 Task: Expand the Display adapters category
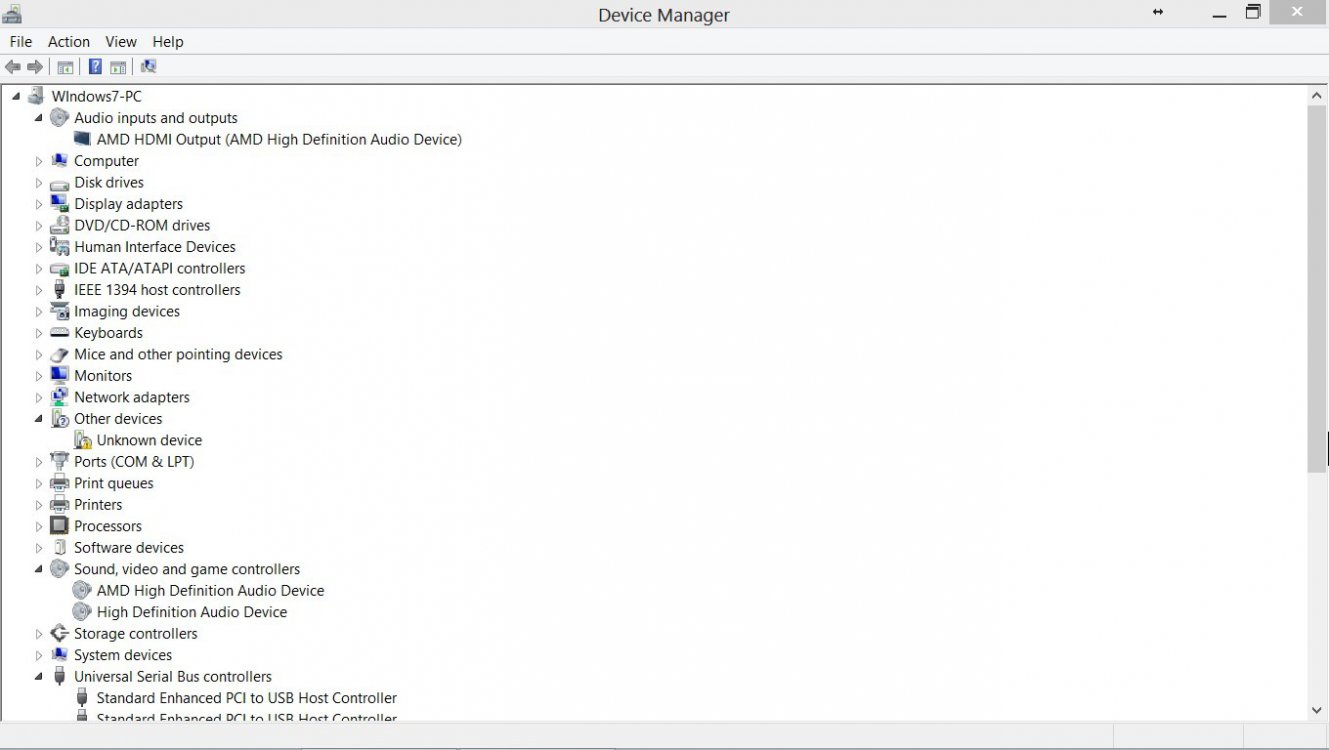(x=39, y=204)
